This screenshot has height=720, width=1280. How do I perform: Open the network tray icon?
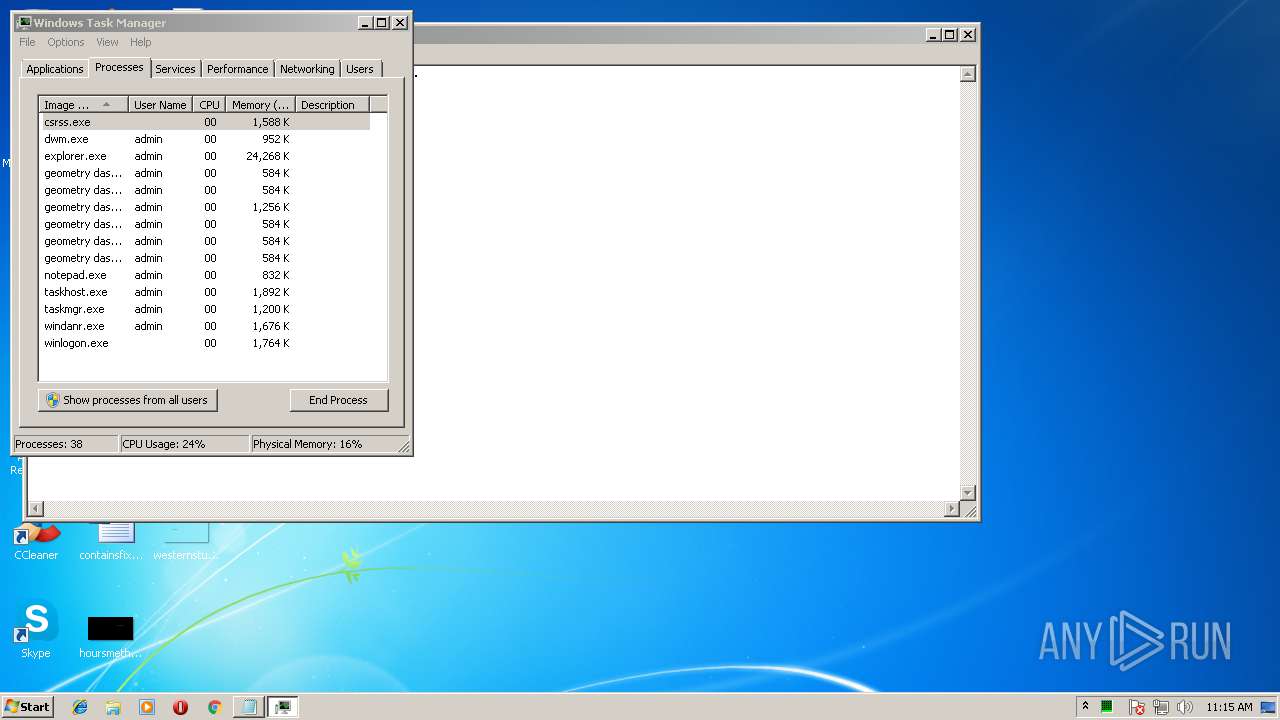click(1161, 707)
